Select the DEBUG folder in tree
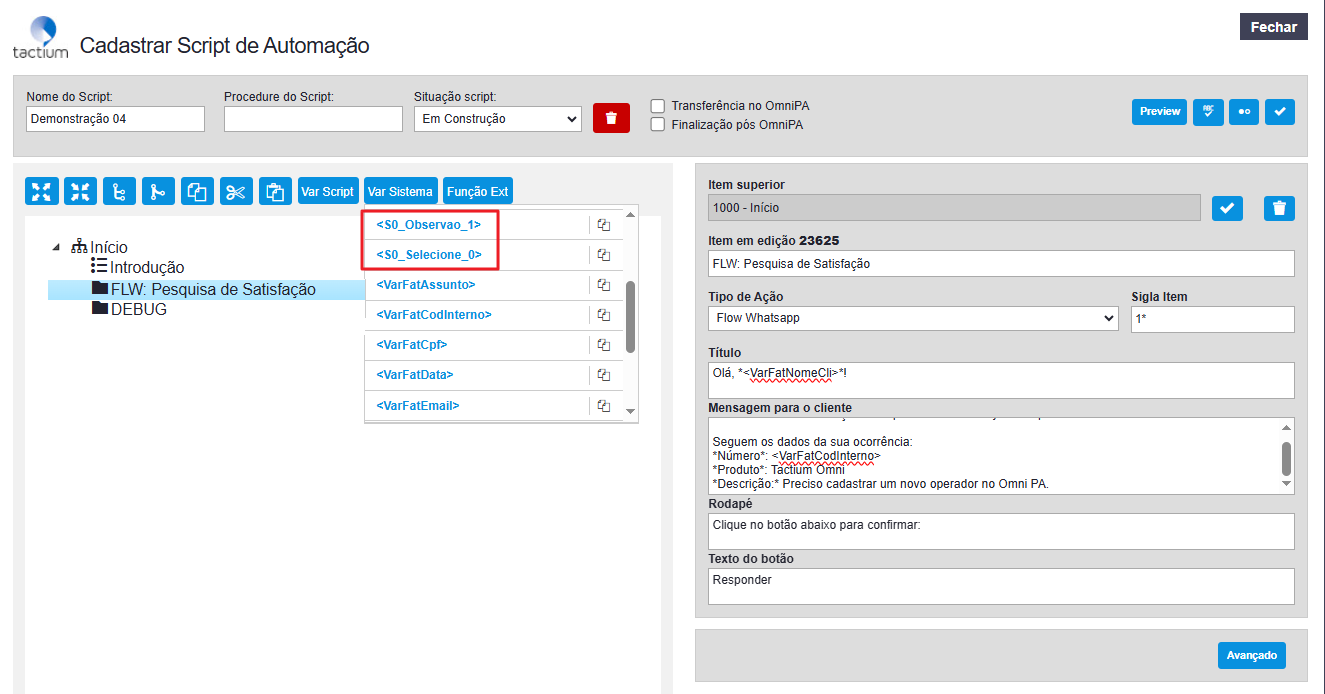 pyautogui.click(x=138, y=310)
